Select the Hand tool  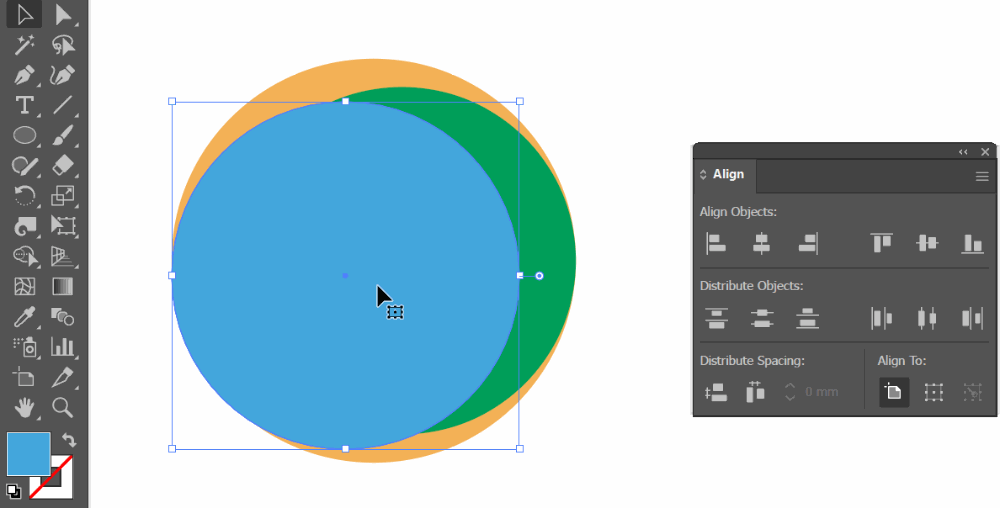24,407
